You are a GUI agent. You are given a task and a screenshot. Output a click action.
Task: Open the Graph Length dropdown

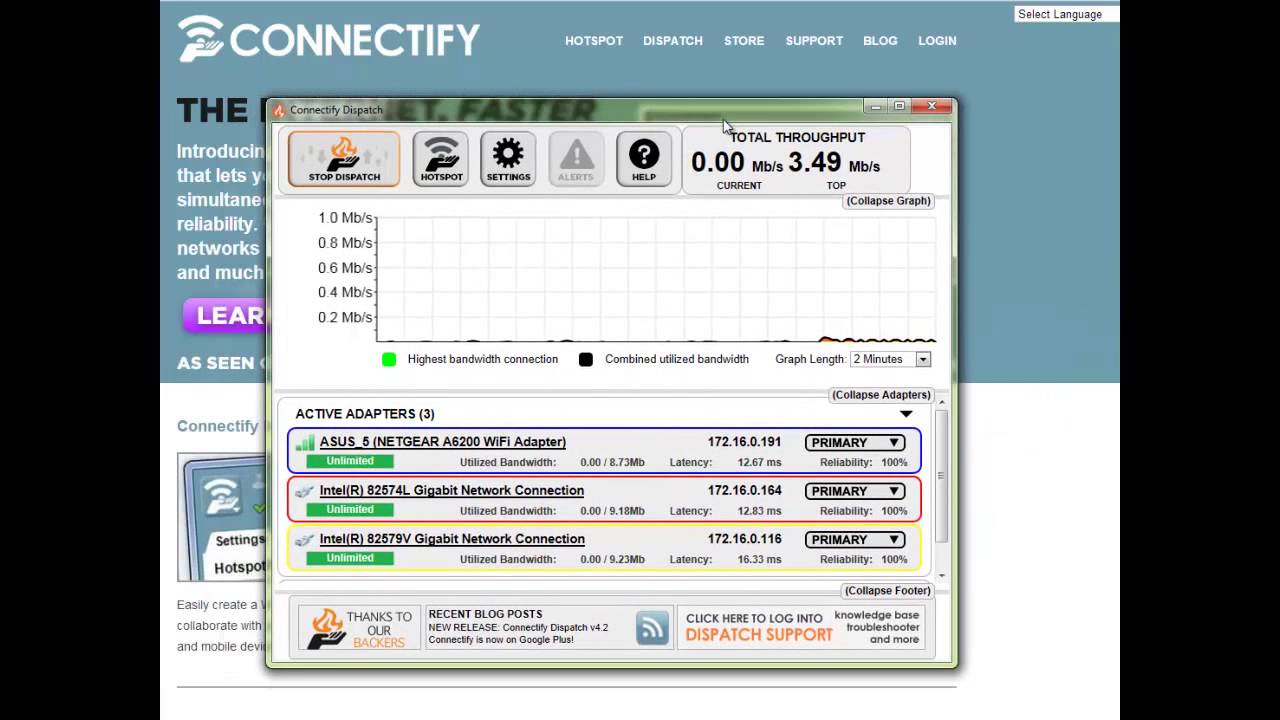coord(890,359)
